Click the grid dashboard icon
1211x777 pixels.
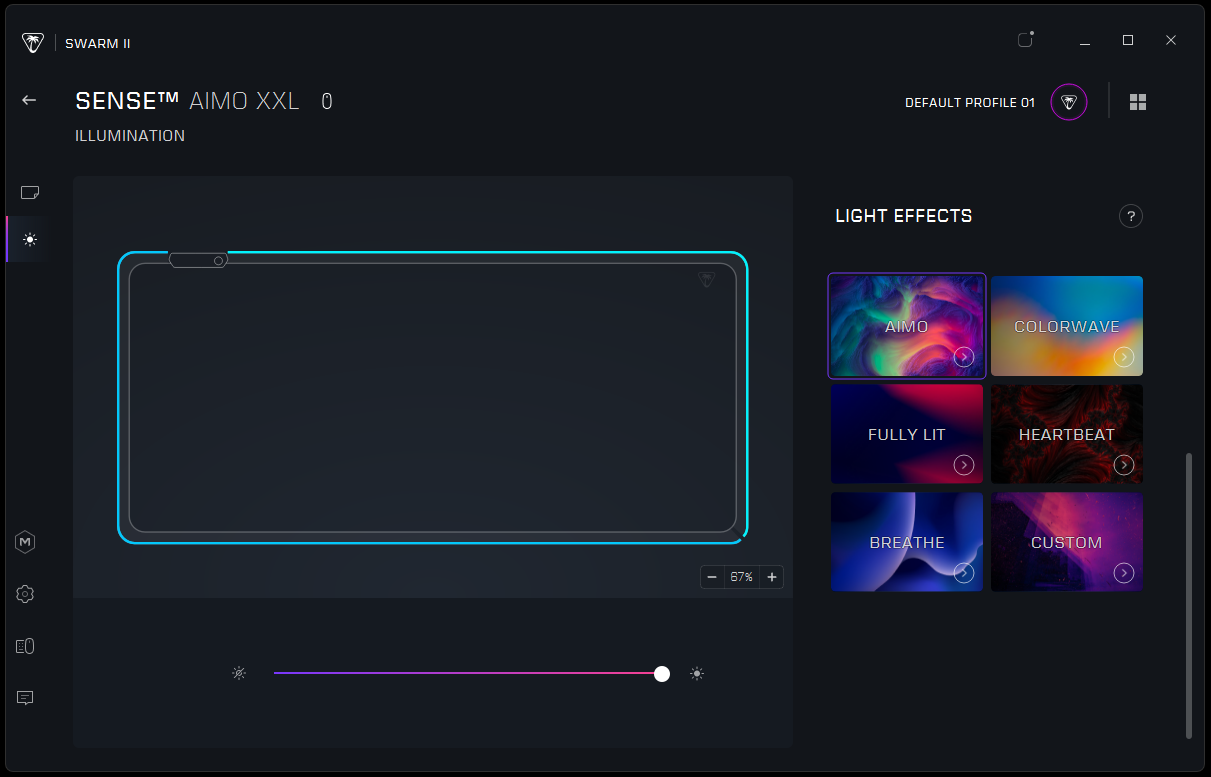click(1138, 102)
